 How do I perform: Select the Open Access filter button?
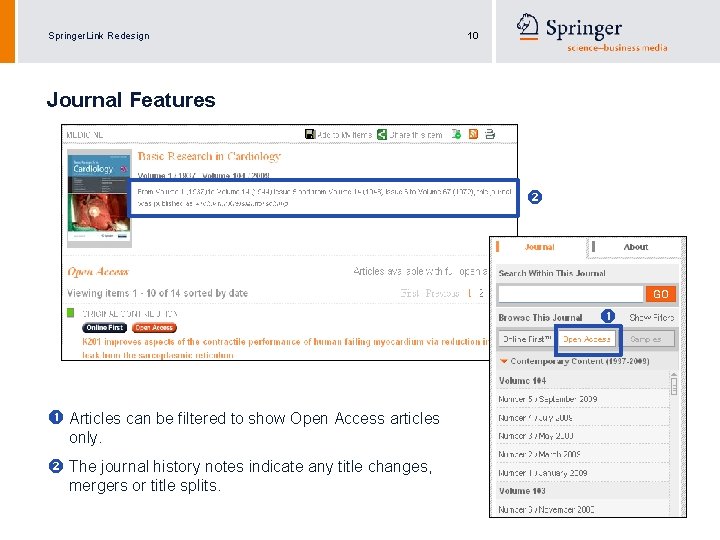(x=587, y=339)
